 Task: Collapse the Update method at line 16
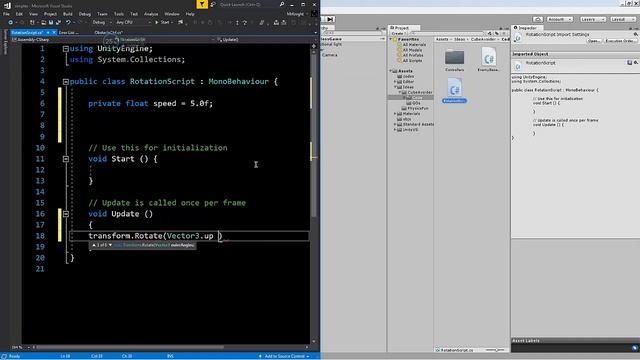[x=66, y=214]
